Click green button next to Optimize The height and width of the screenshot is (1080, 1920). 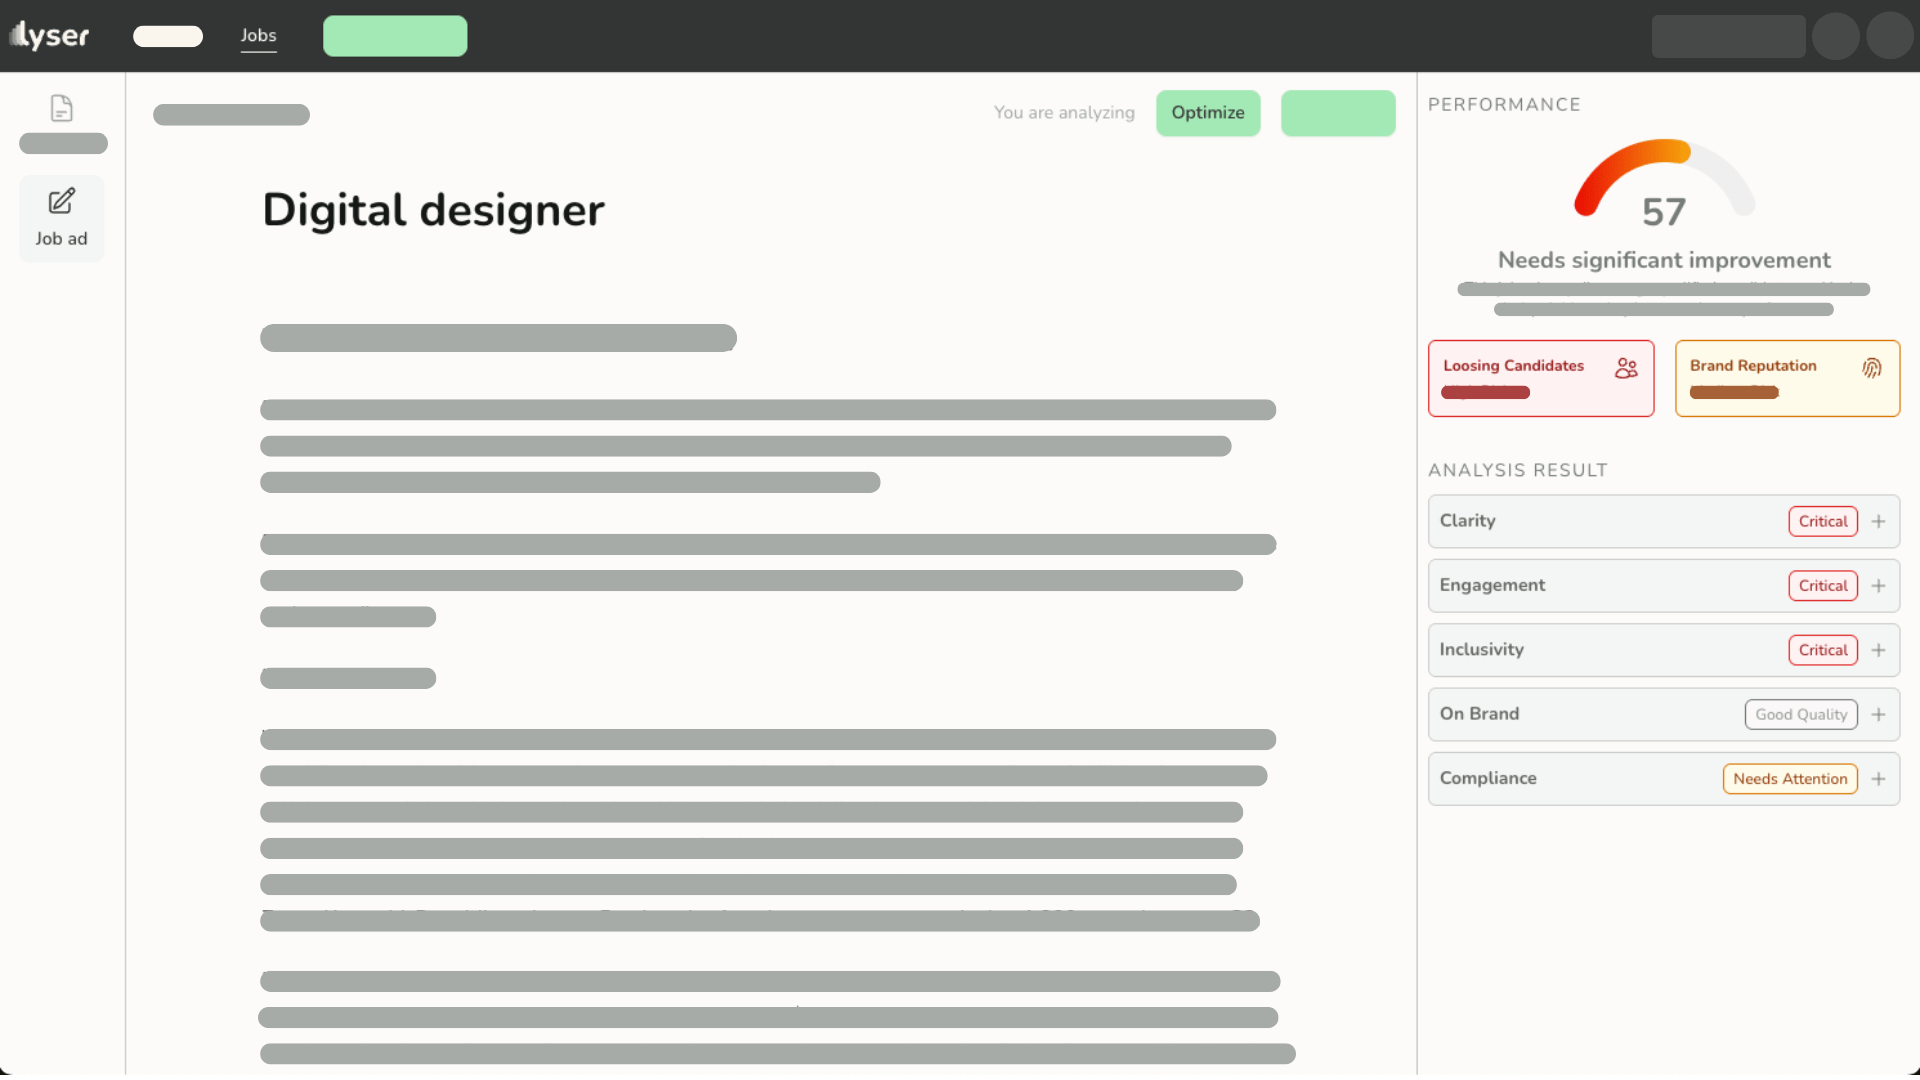pyautogui.click(x=1337, y=113)
